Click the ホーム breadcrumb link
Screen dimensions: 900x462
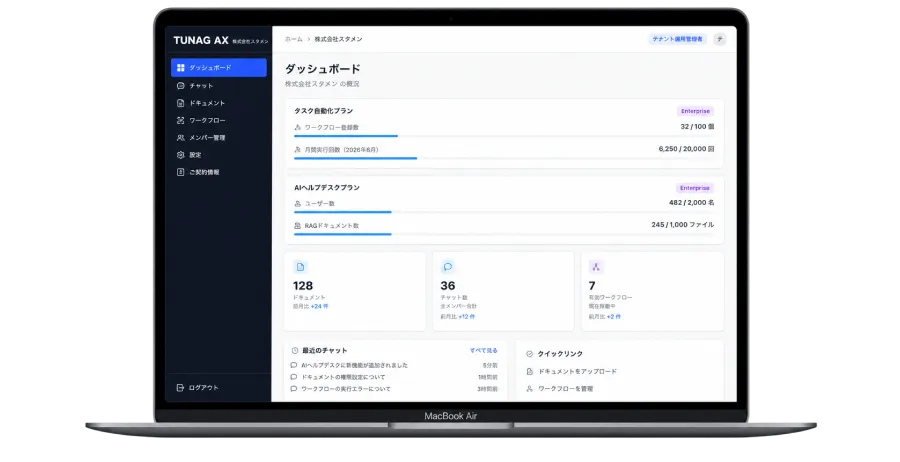(293, 39)
